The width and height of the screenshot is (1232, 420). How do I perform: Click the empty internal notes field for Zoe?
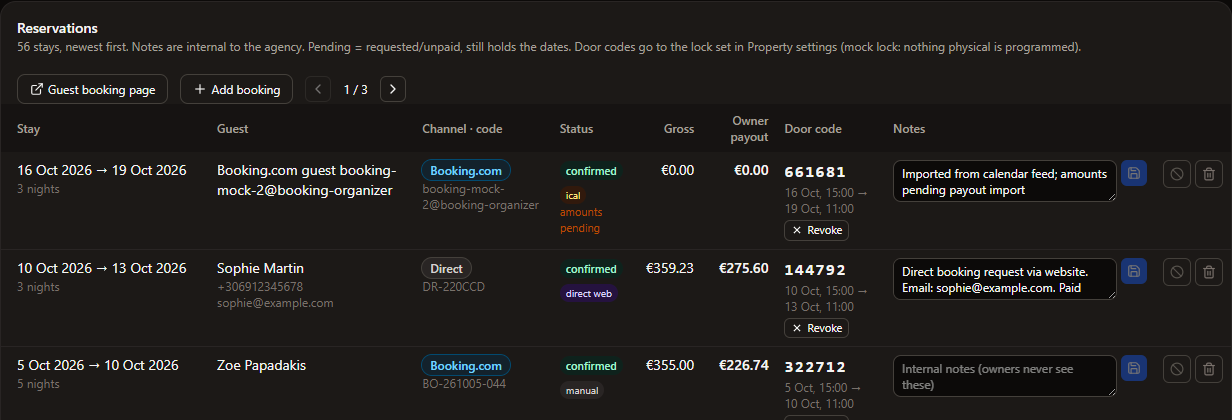point(1005,376)
